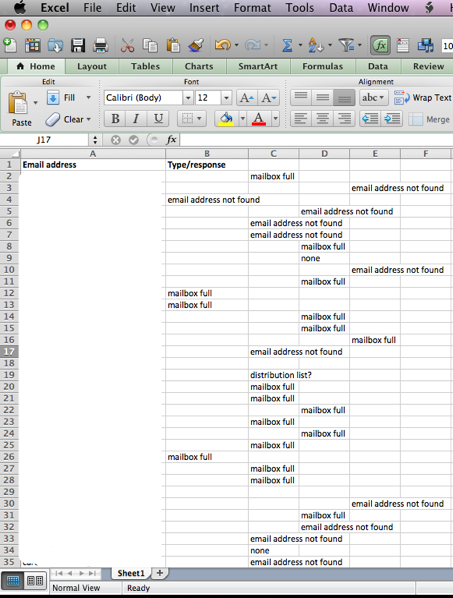Click Wrap Text button
453x598 pixels.
(x=422, y=98)
